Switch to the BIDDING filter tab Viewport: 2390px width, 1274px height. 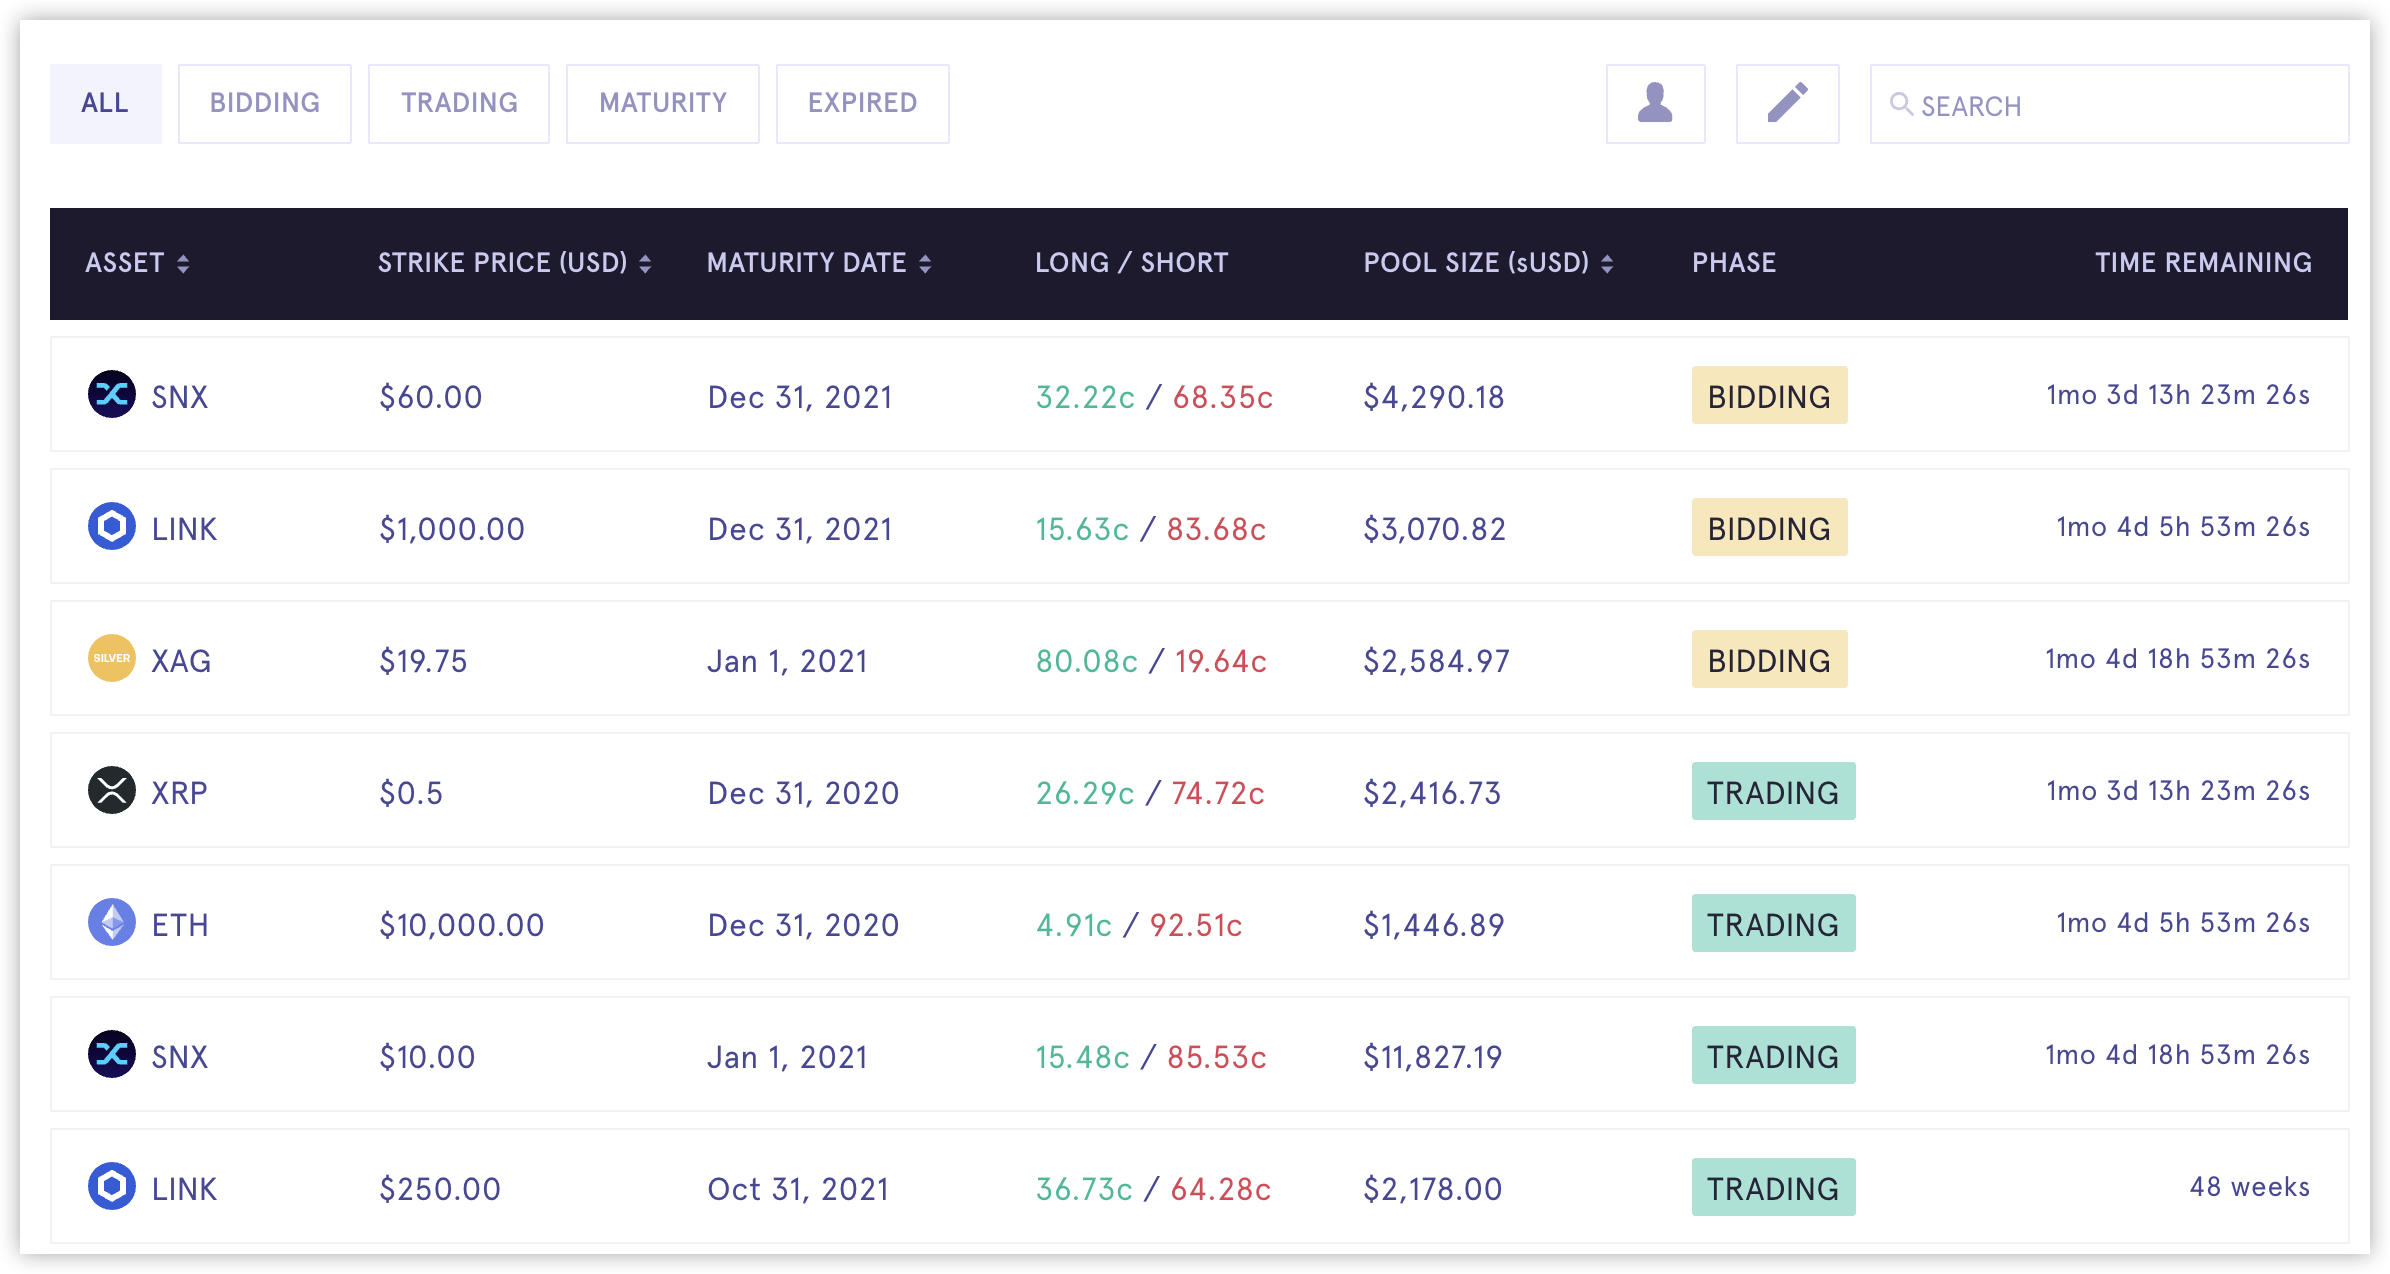(x=265, y=104)
